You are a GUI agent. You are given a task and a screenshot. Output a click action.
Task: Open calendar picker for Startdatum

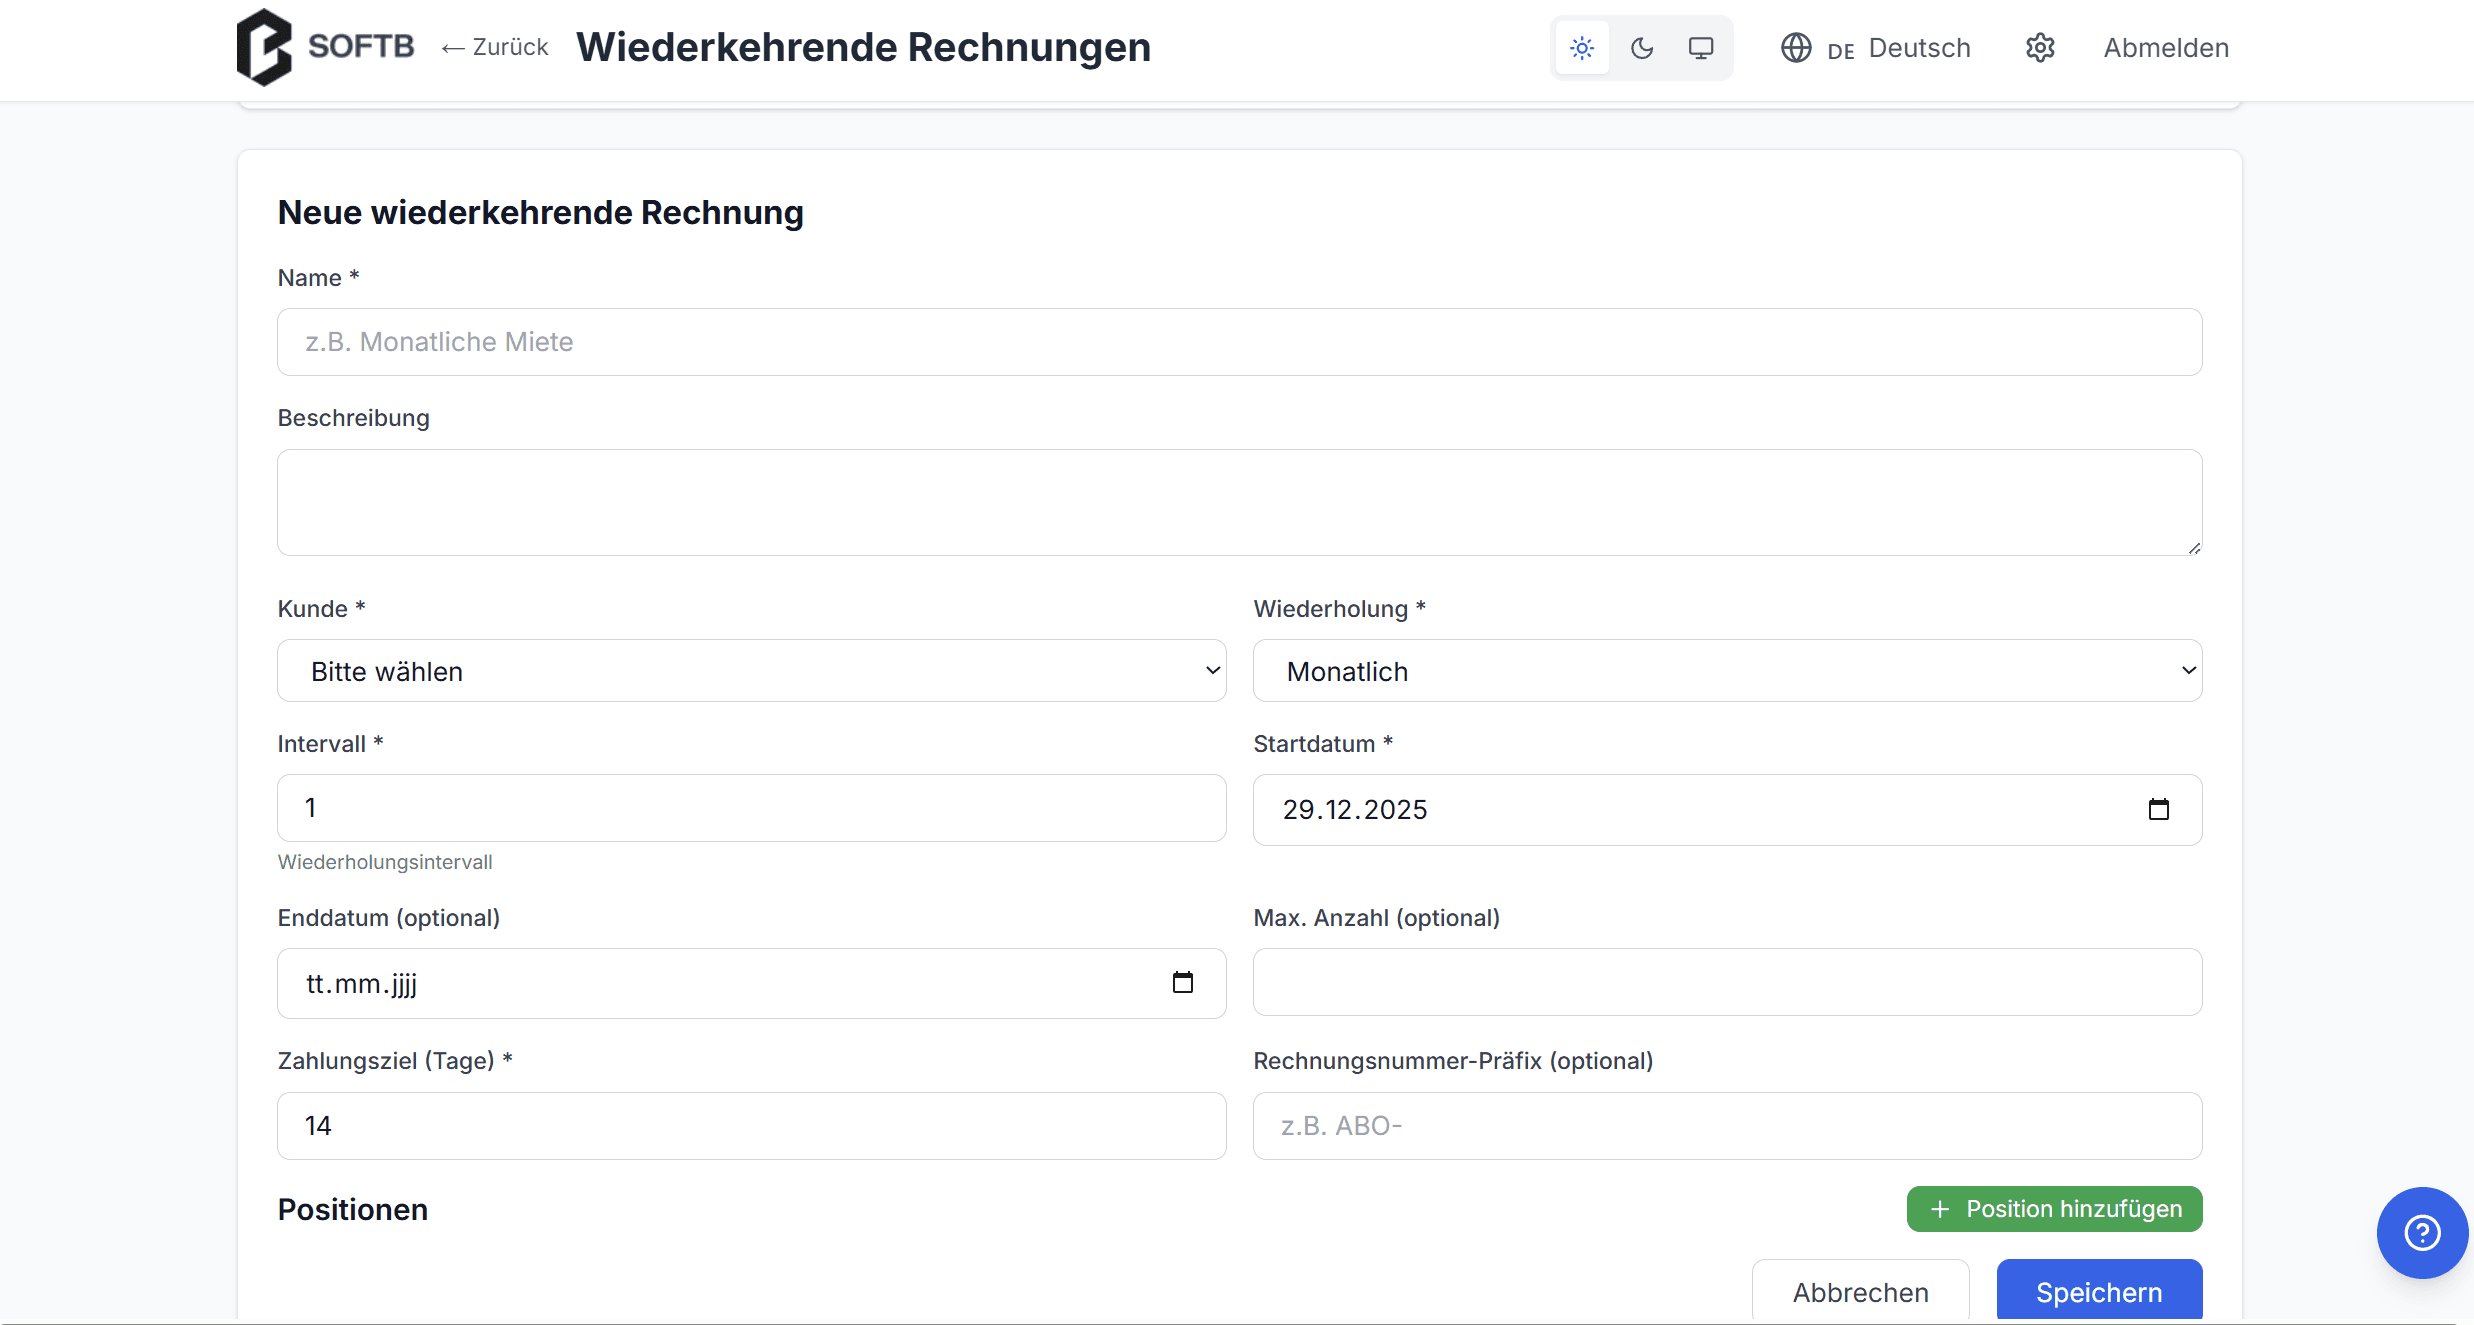2158,809
